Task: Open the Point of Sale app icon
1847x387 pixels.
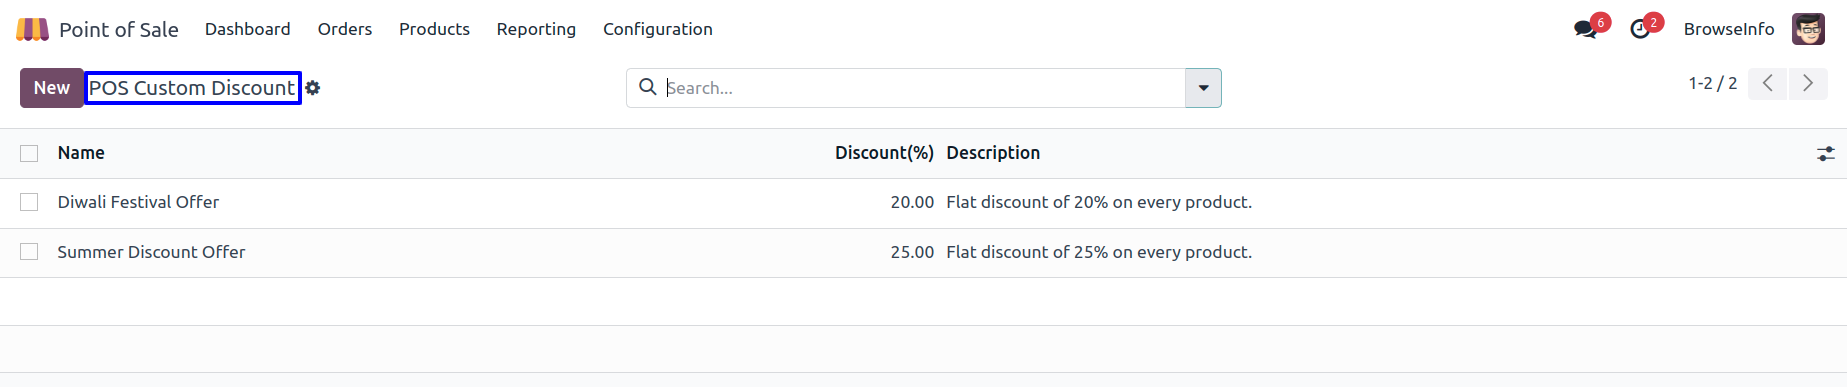Action: (x=32, y=29)
